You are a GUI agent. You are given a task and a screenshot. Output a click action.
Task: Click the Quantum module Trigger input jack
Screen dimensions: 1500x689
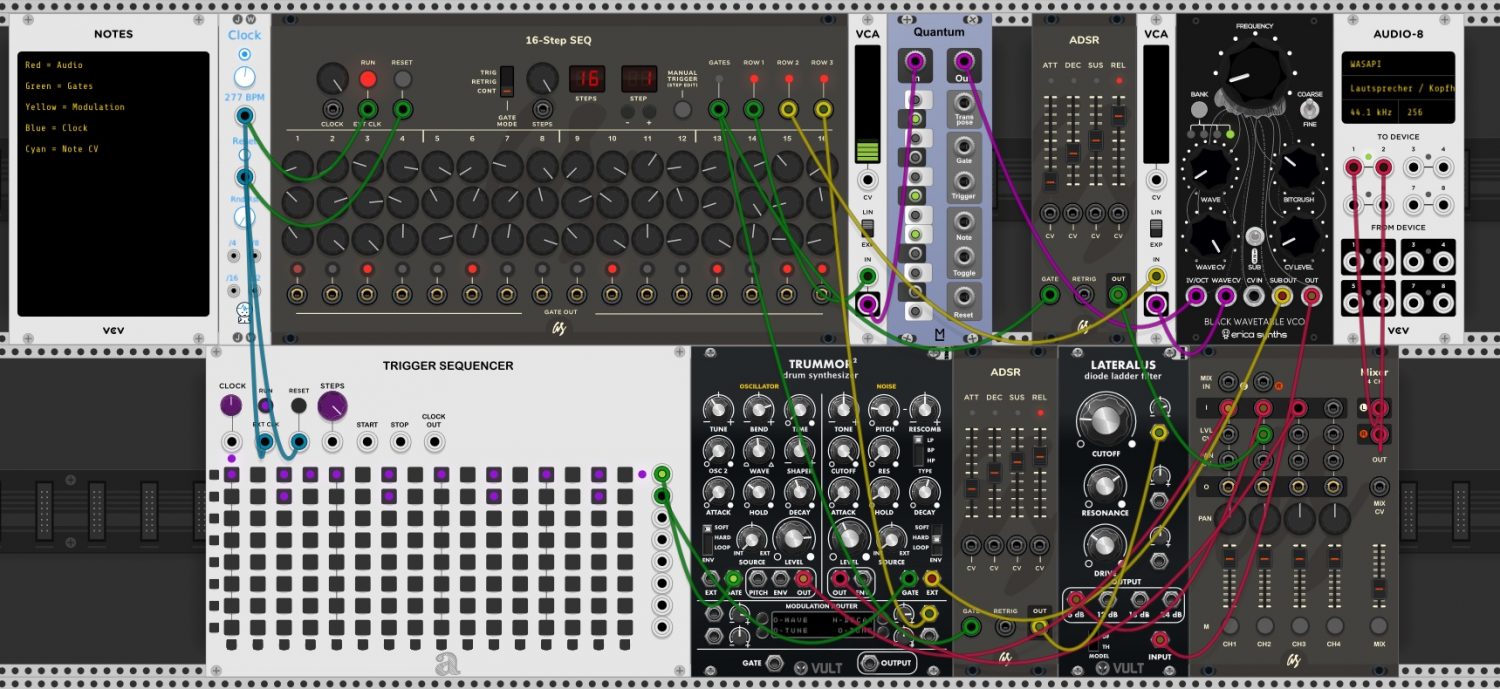tap(964, 182)
